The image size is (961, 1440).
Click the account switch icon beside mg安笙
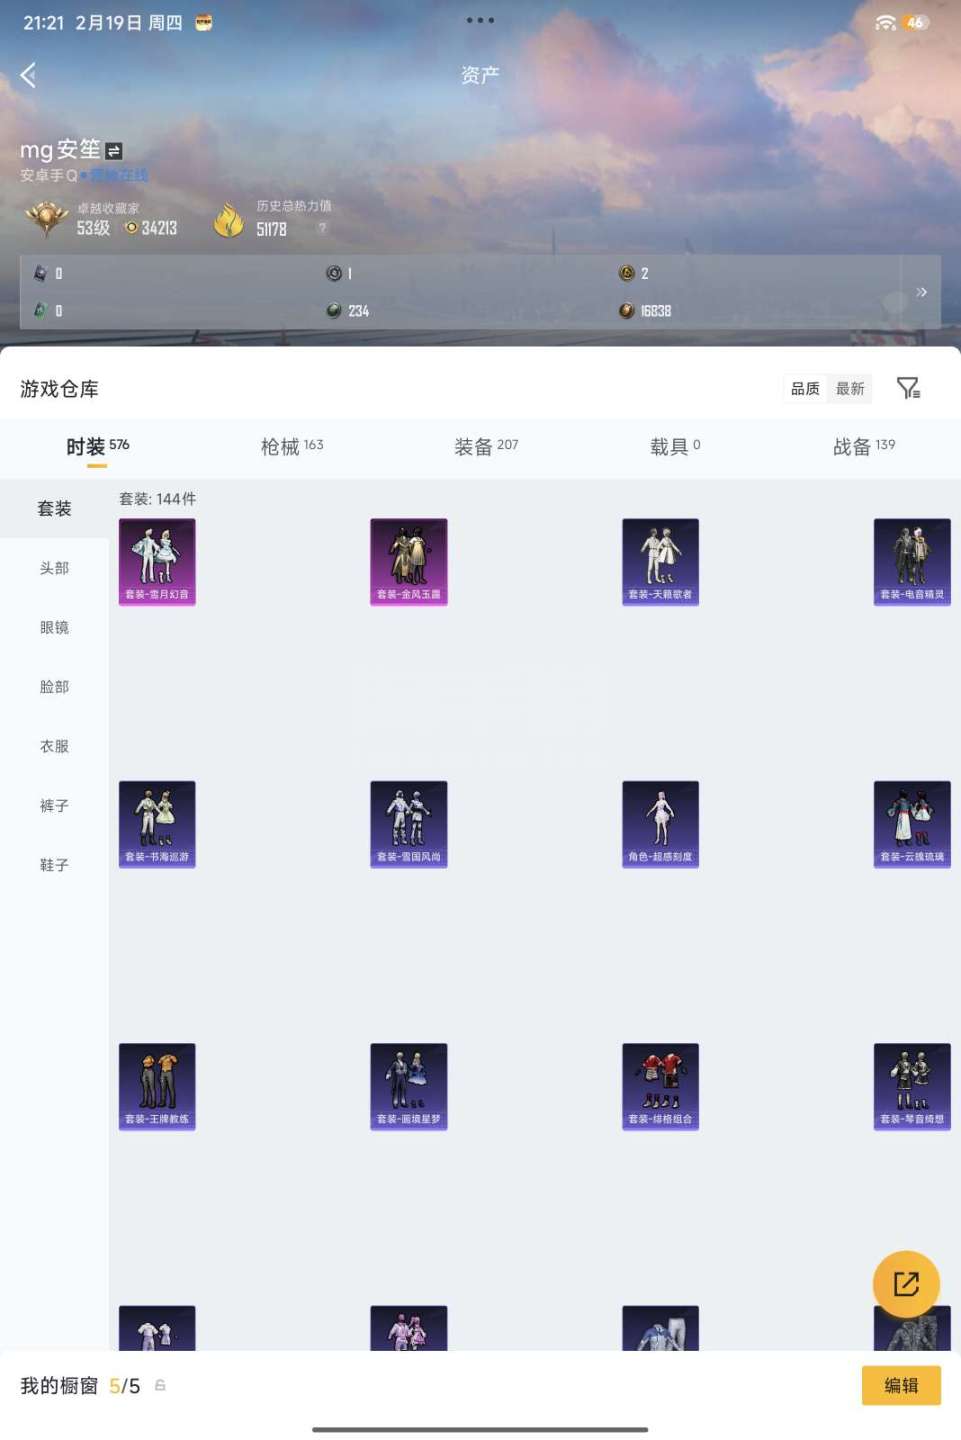point(114,151)
